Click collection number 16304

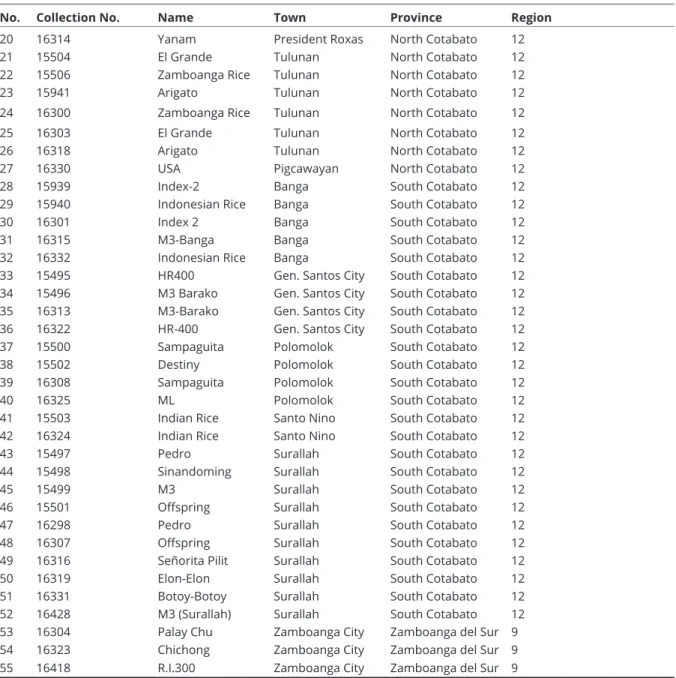point(53,631)
